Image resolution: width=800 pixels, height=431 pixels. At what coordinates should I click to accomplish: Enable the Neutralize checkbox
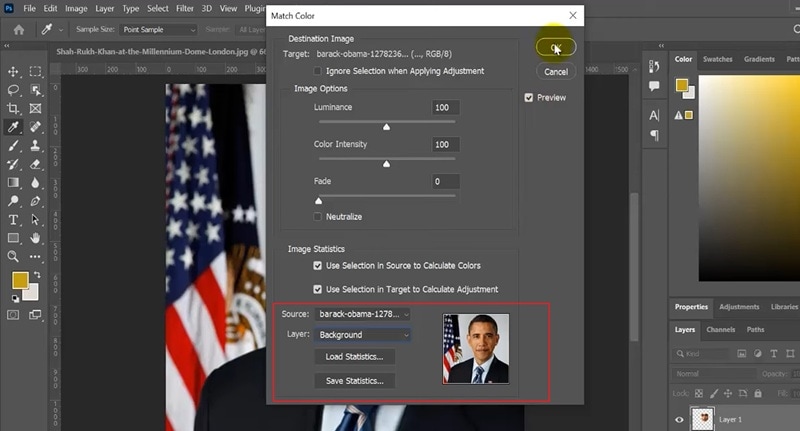pyautogui.click(x=317, y=217)
